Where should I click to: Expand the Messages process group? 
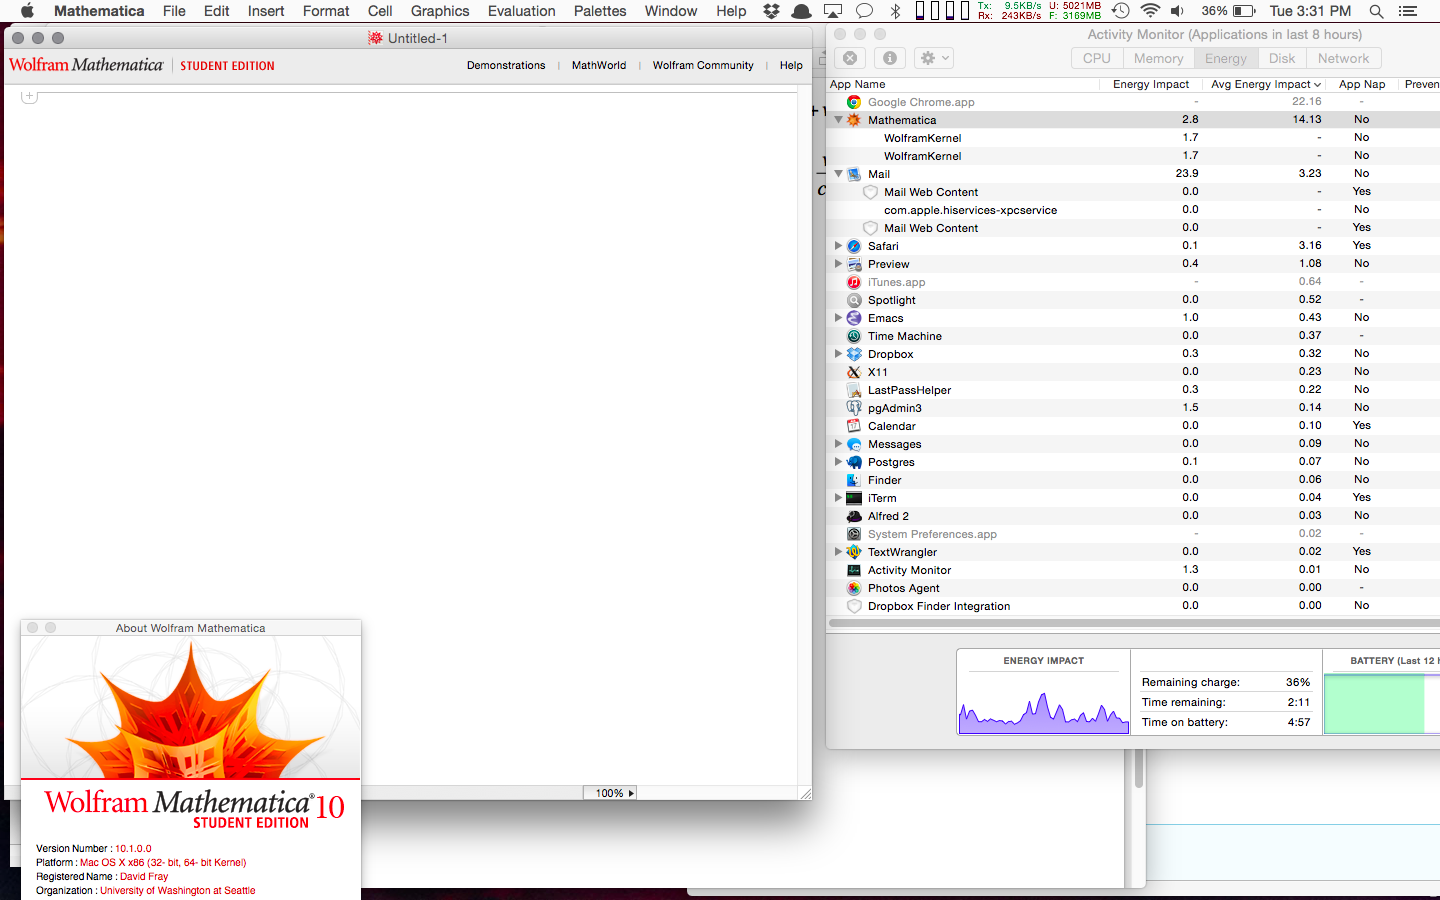(x=838, y=444)
